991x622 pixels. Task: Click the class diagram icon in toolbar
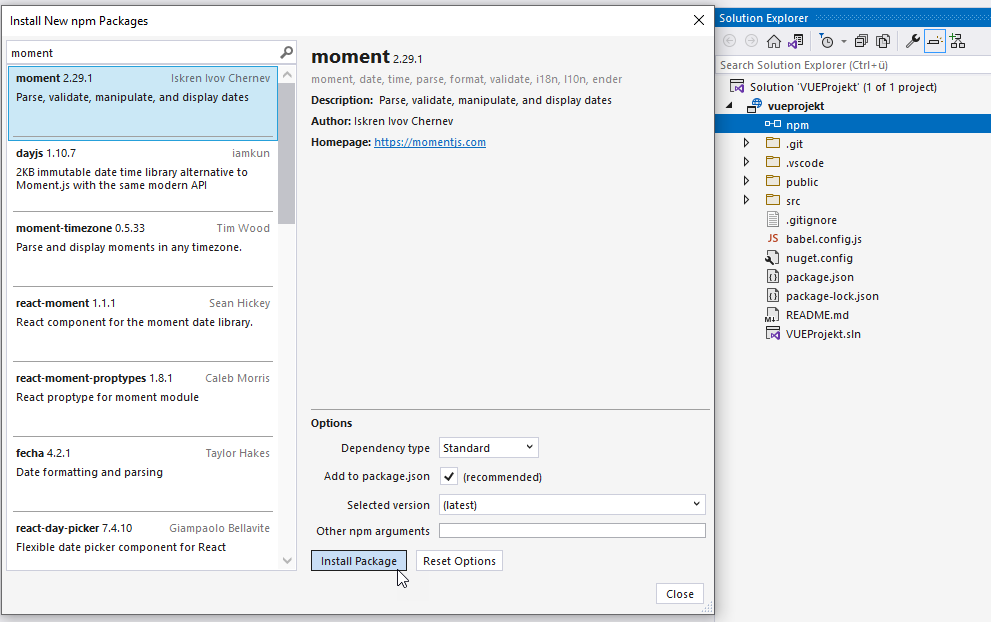point(957,41)
